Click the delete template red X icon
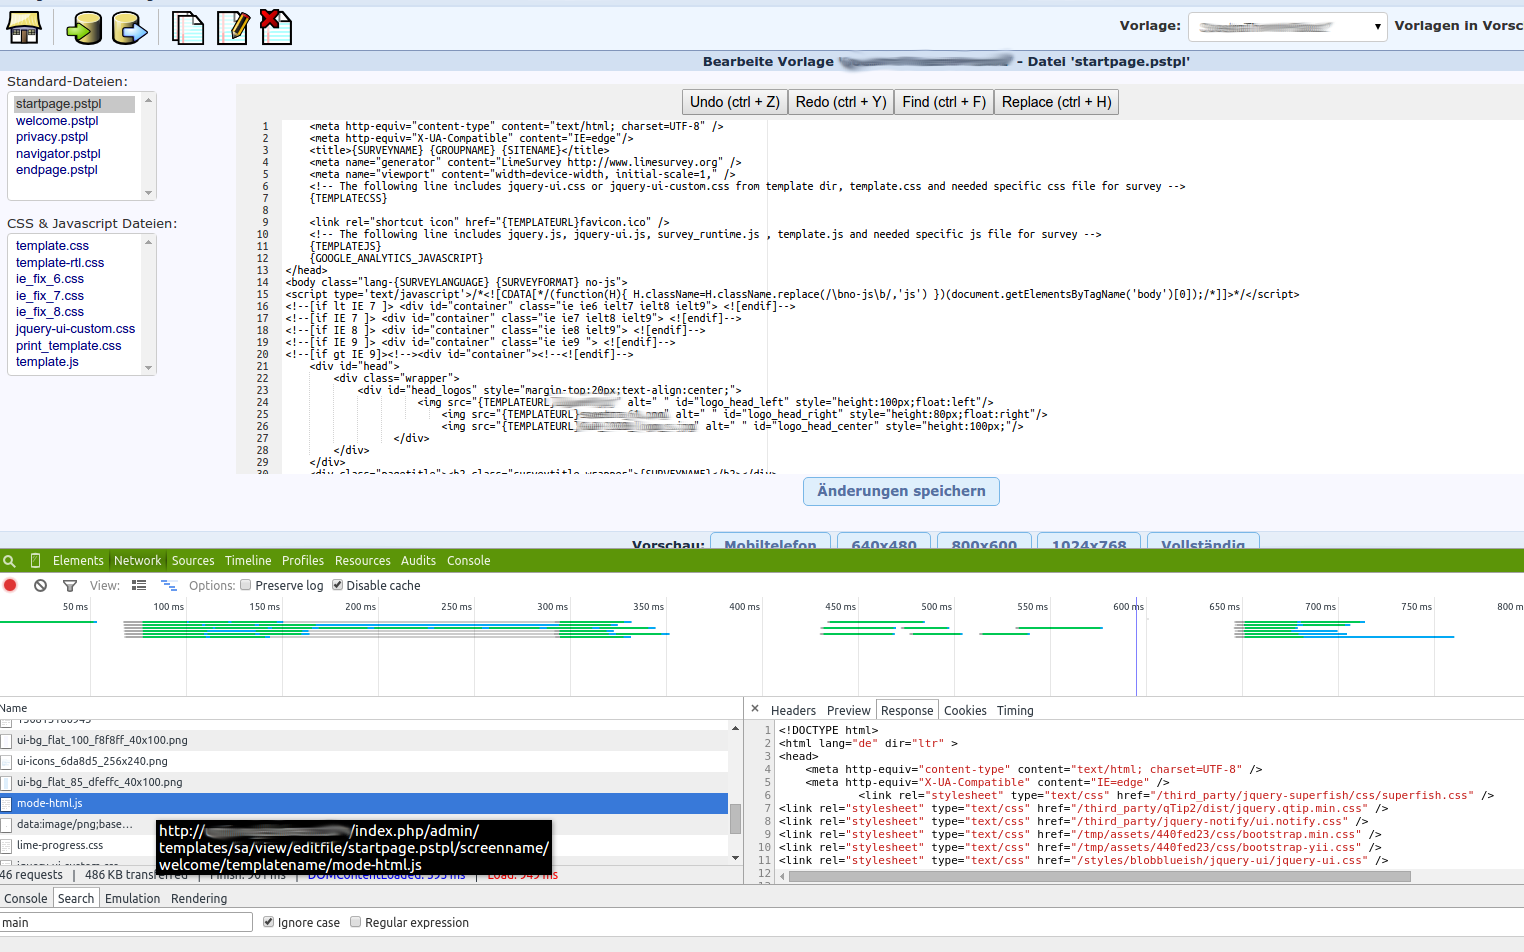 tap(275, 26)
